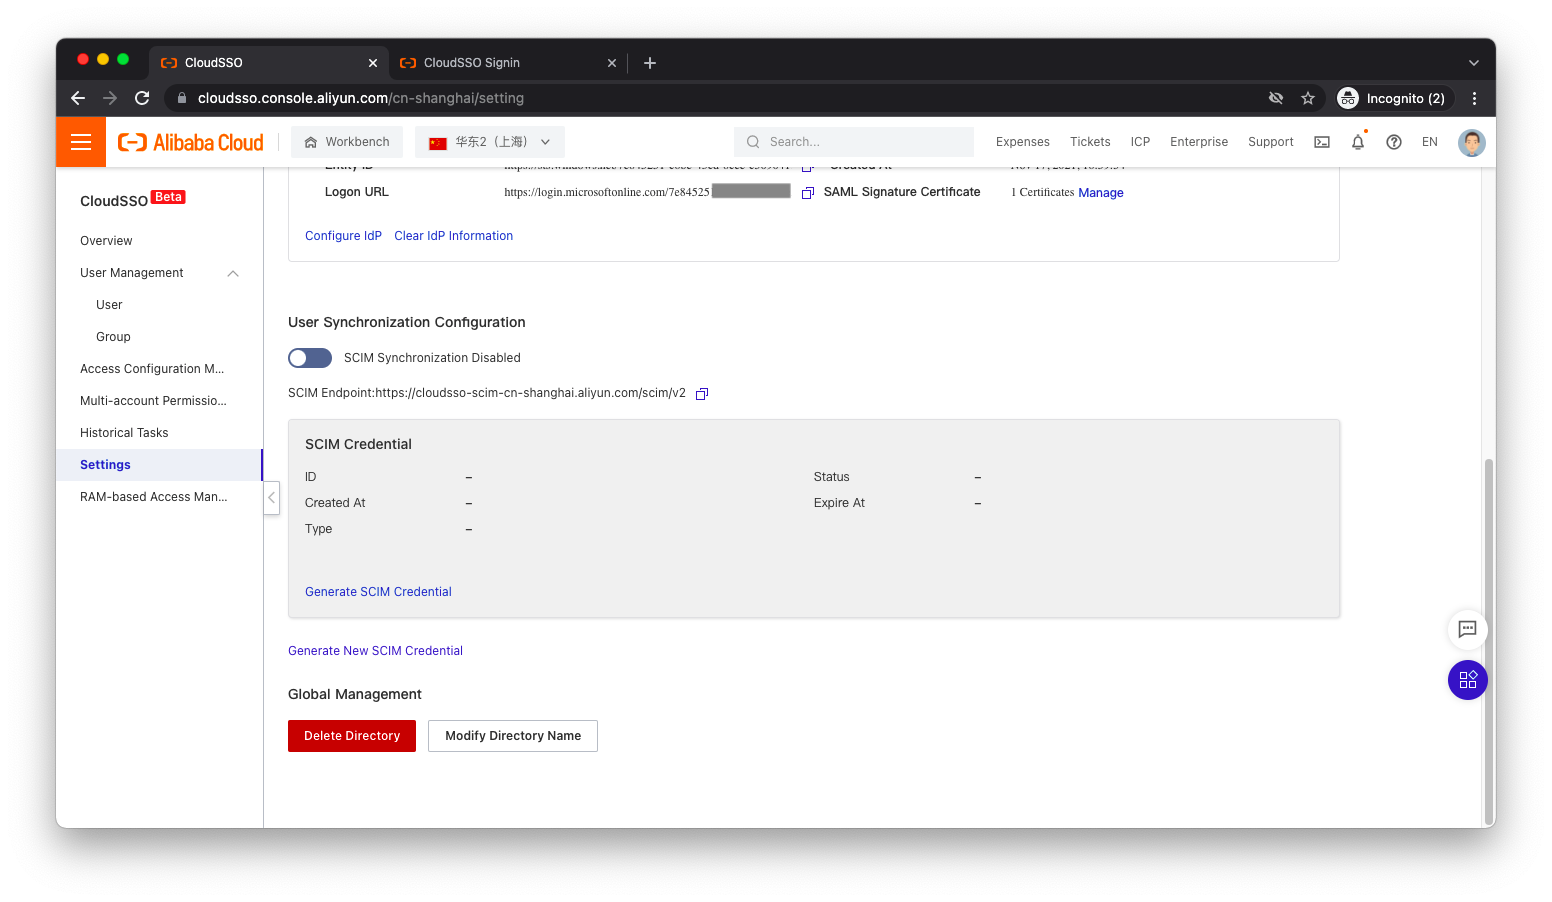Collapse the left sidebar panel
The height and width of the screenshot is (902, 1552).
point(271,497)
